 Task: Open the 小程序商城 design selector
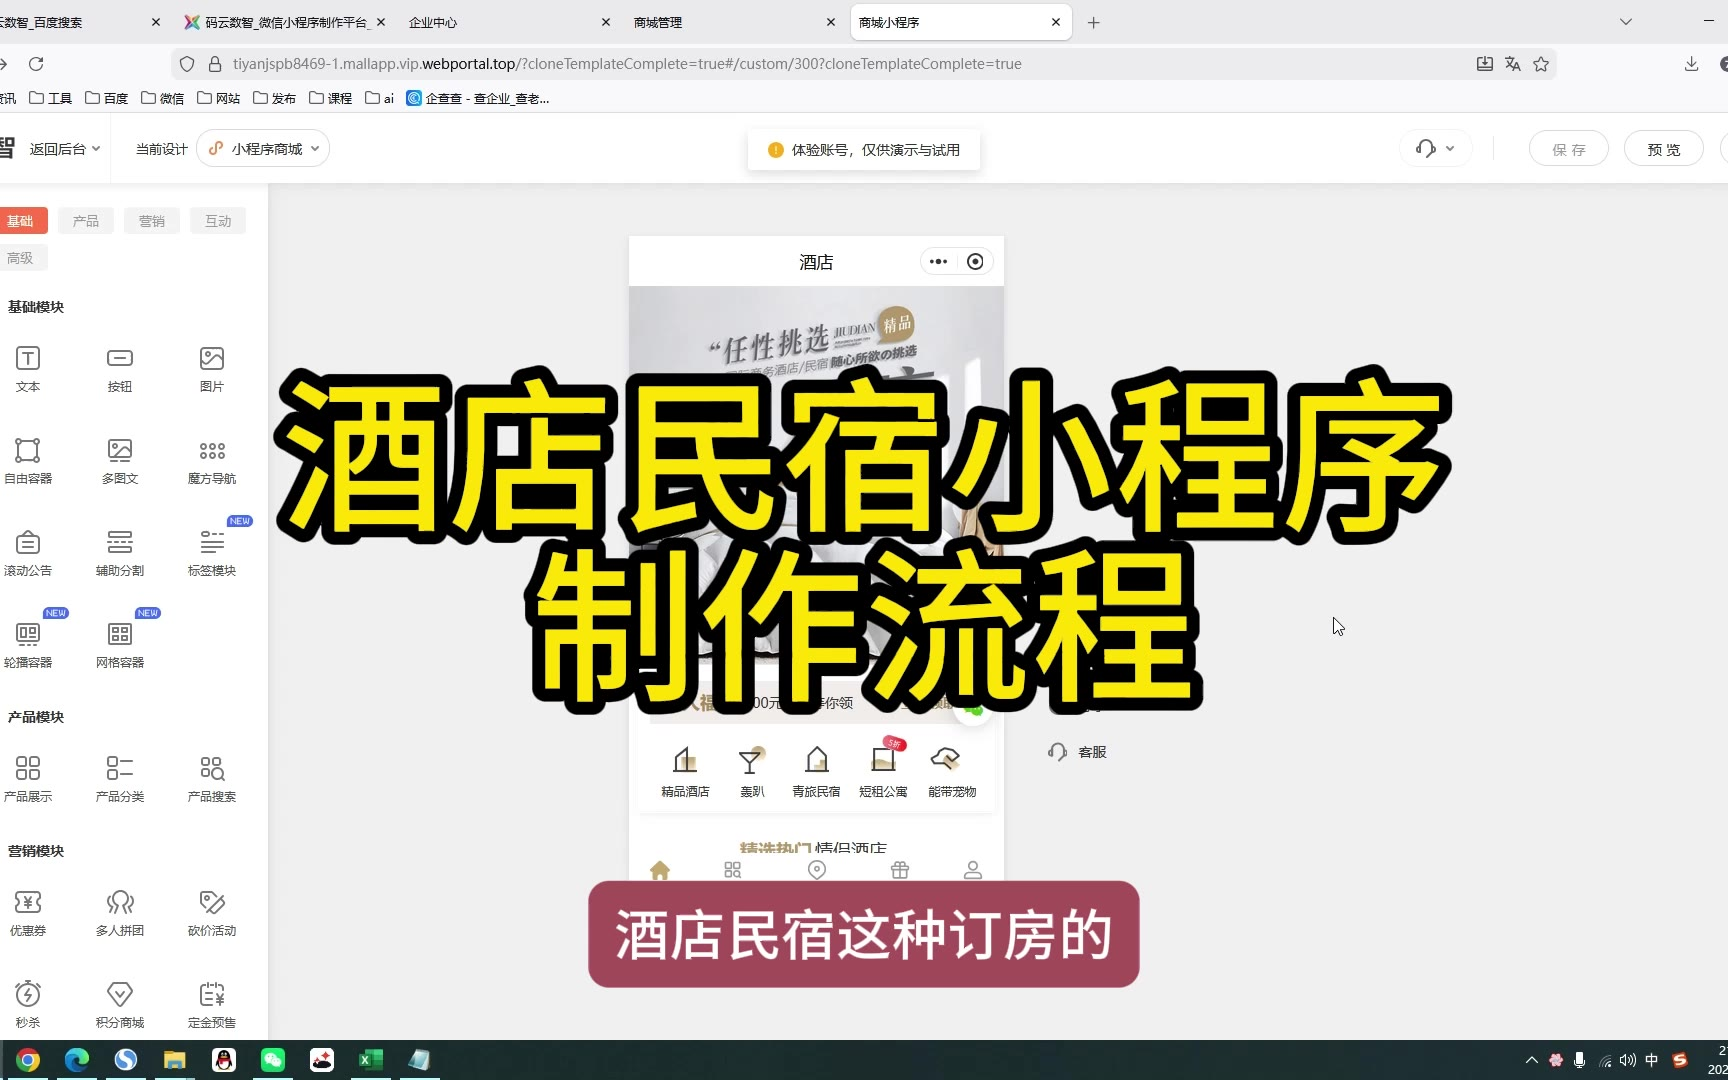[x=264, y=149]
